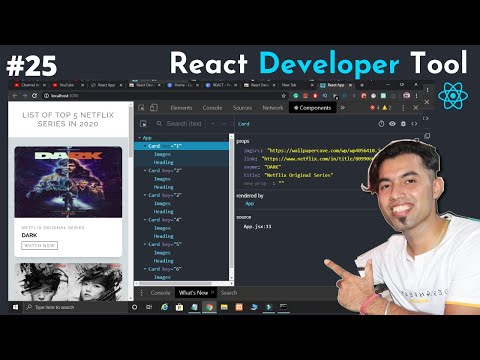Open the drawer three-dot menu beside Console

pos(142,293)
